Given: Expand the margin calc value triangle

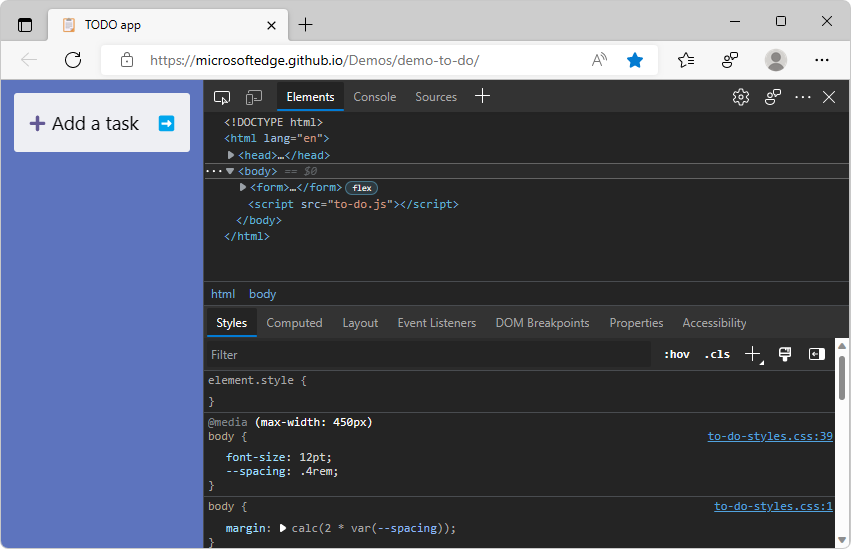Looking at the screenshot, I should pos(283,528).
